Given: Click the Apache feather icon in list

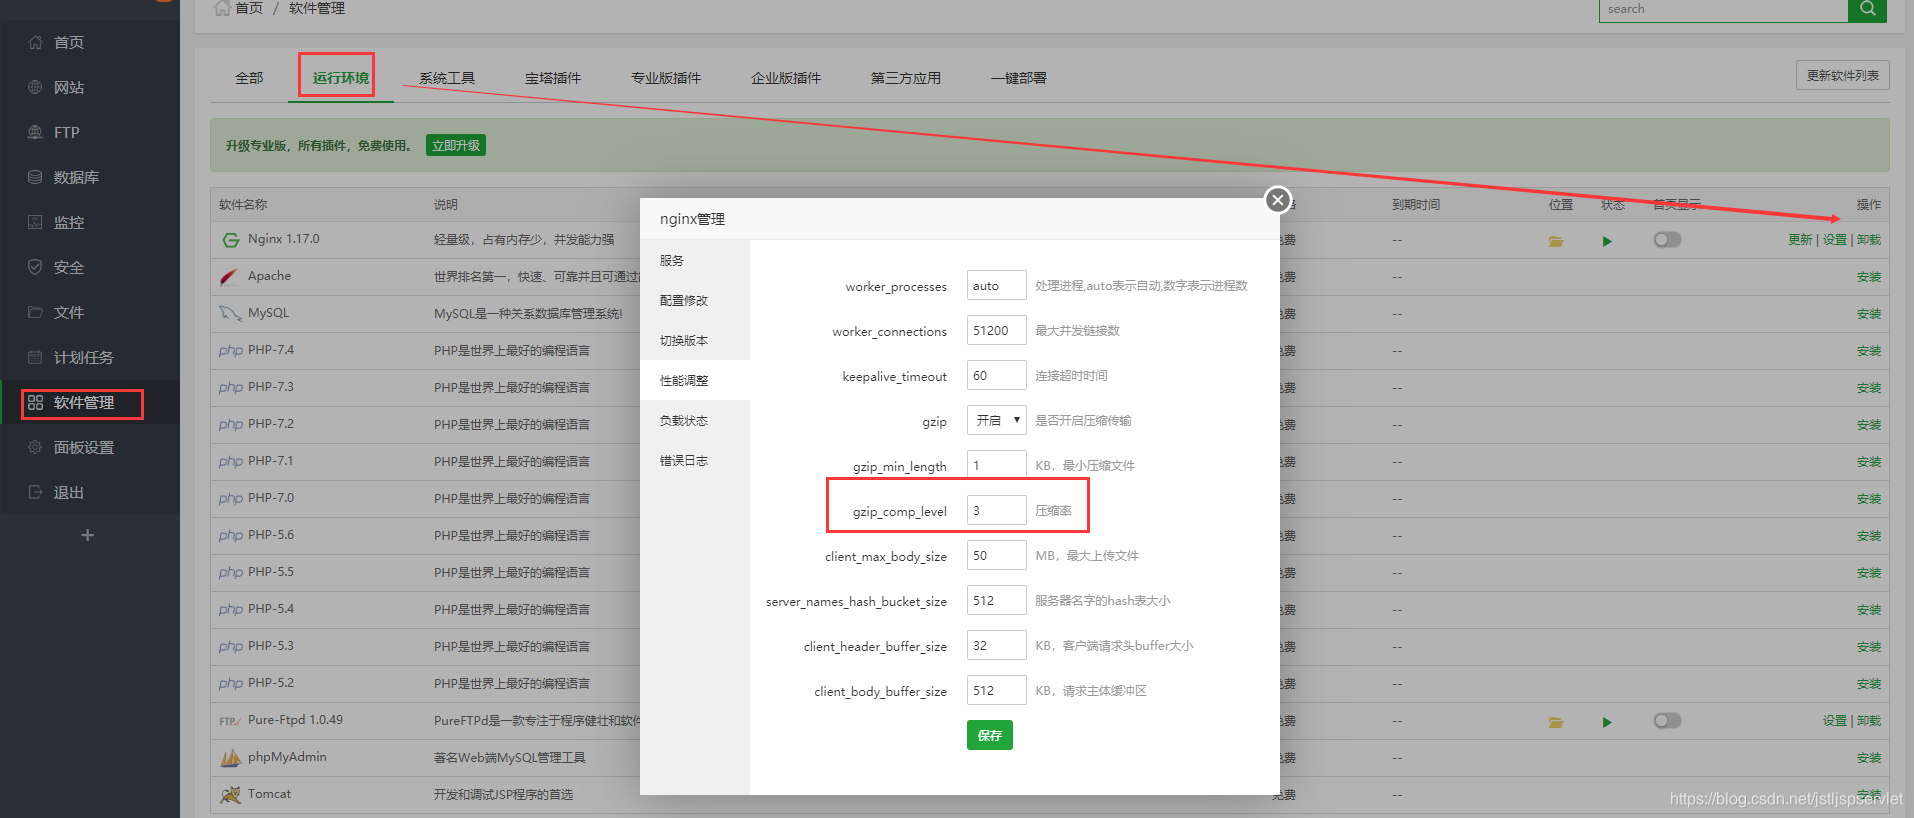Looking at the screenshot, I should click(x=230, y=277).
